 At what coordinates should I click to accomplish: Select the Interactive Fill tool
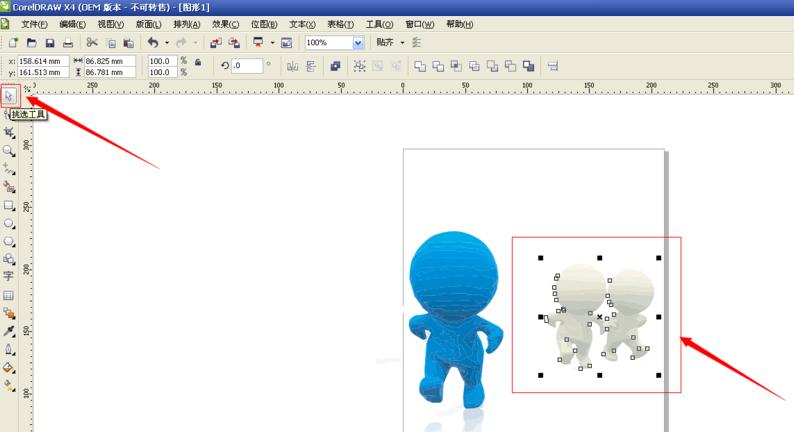point(9,386)
